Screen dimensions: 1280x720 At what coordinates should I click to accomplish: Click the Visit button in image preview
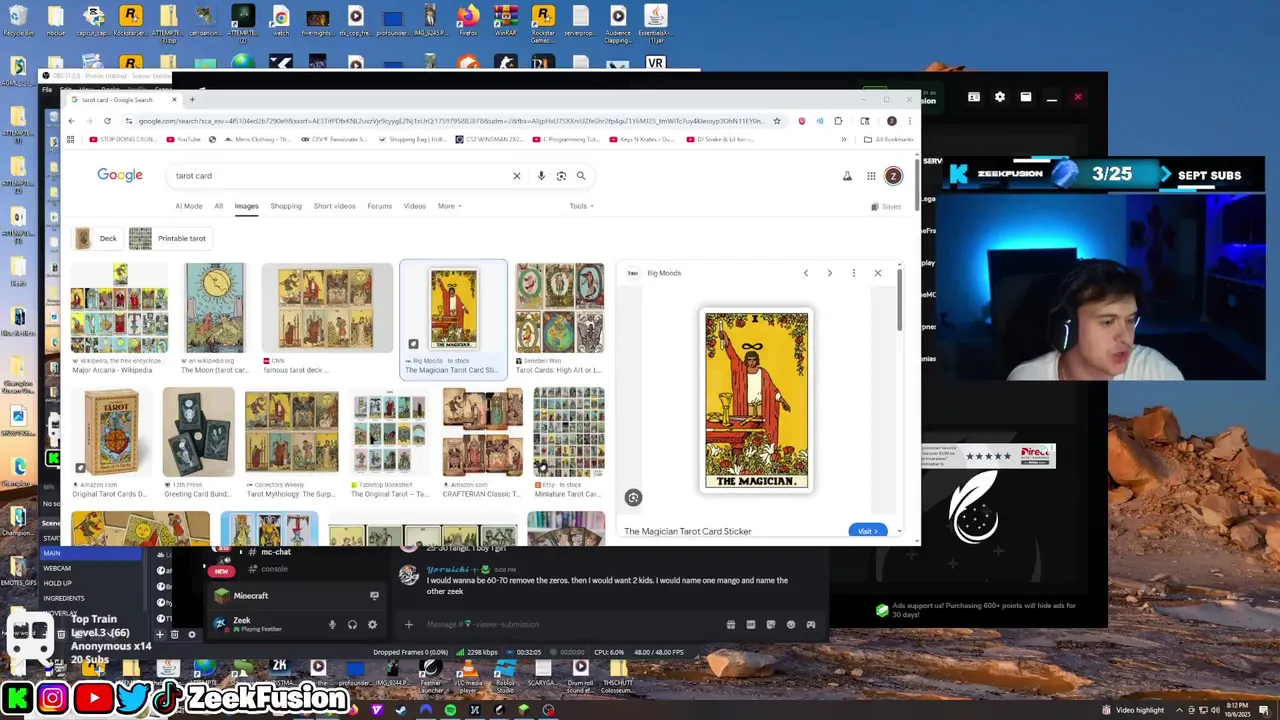[867, 531]
